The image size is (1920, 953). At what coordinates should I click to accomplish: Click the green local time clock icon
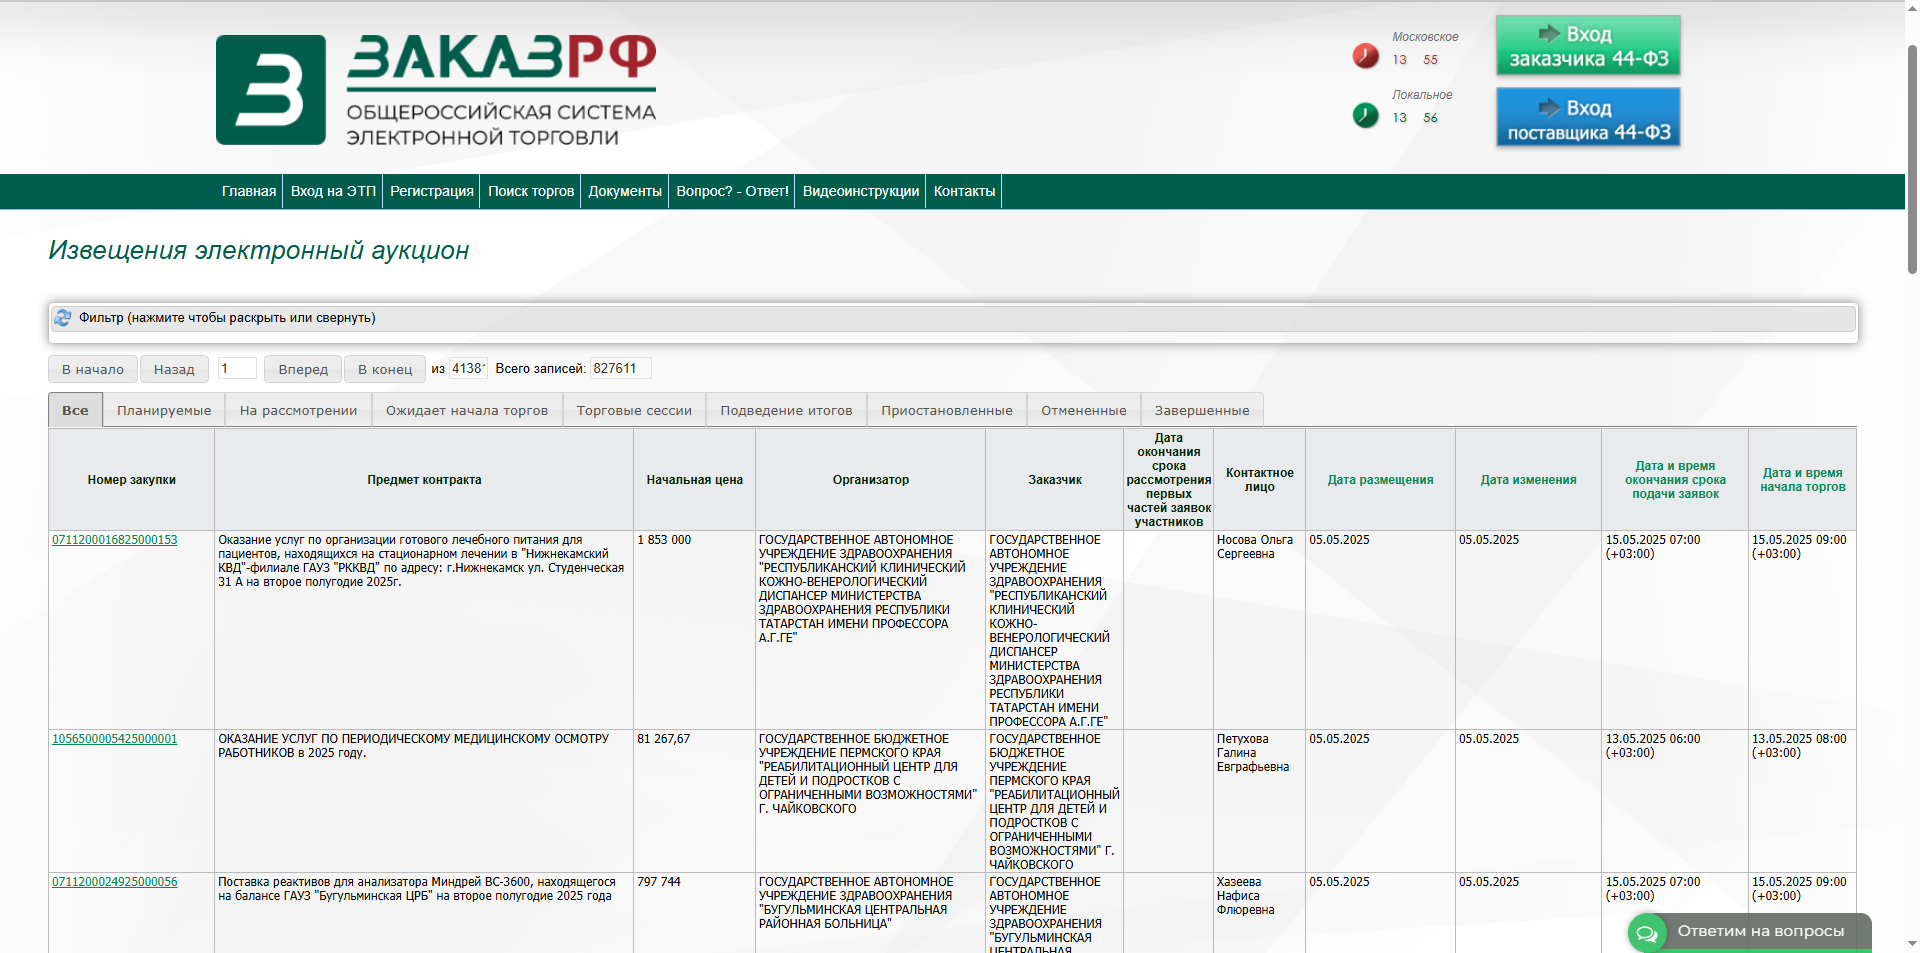click(x=1366, y=115)
